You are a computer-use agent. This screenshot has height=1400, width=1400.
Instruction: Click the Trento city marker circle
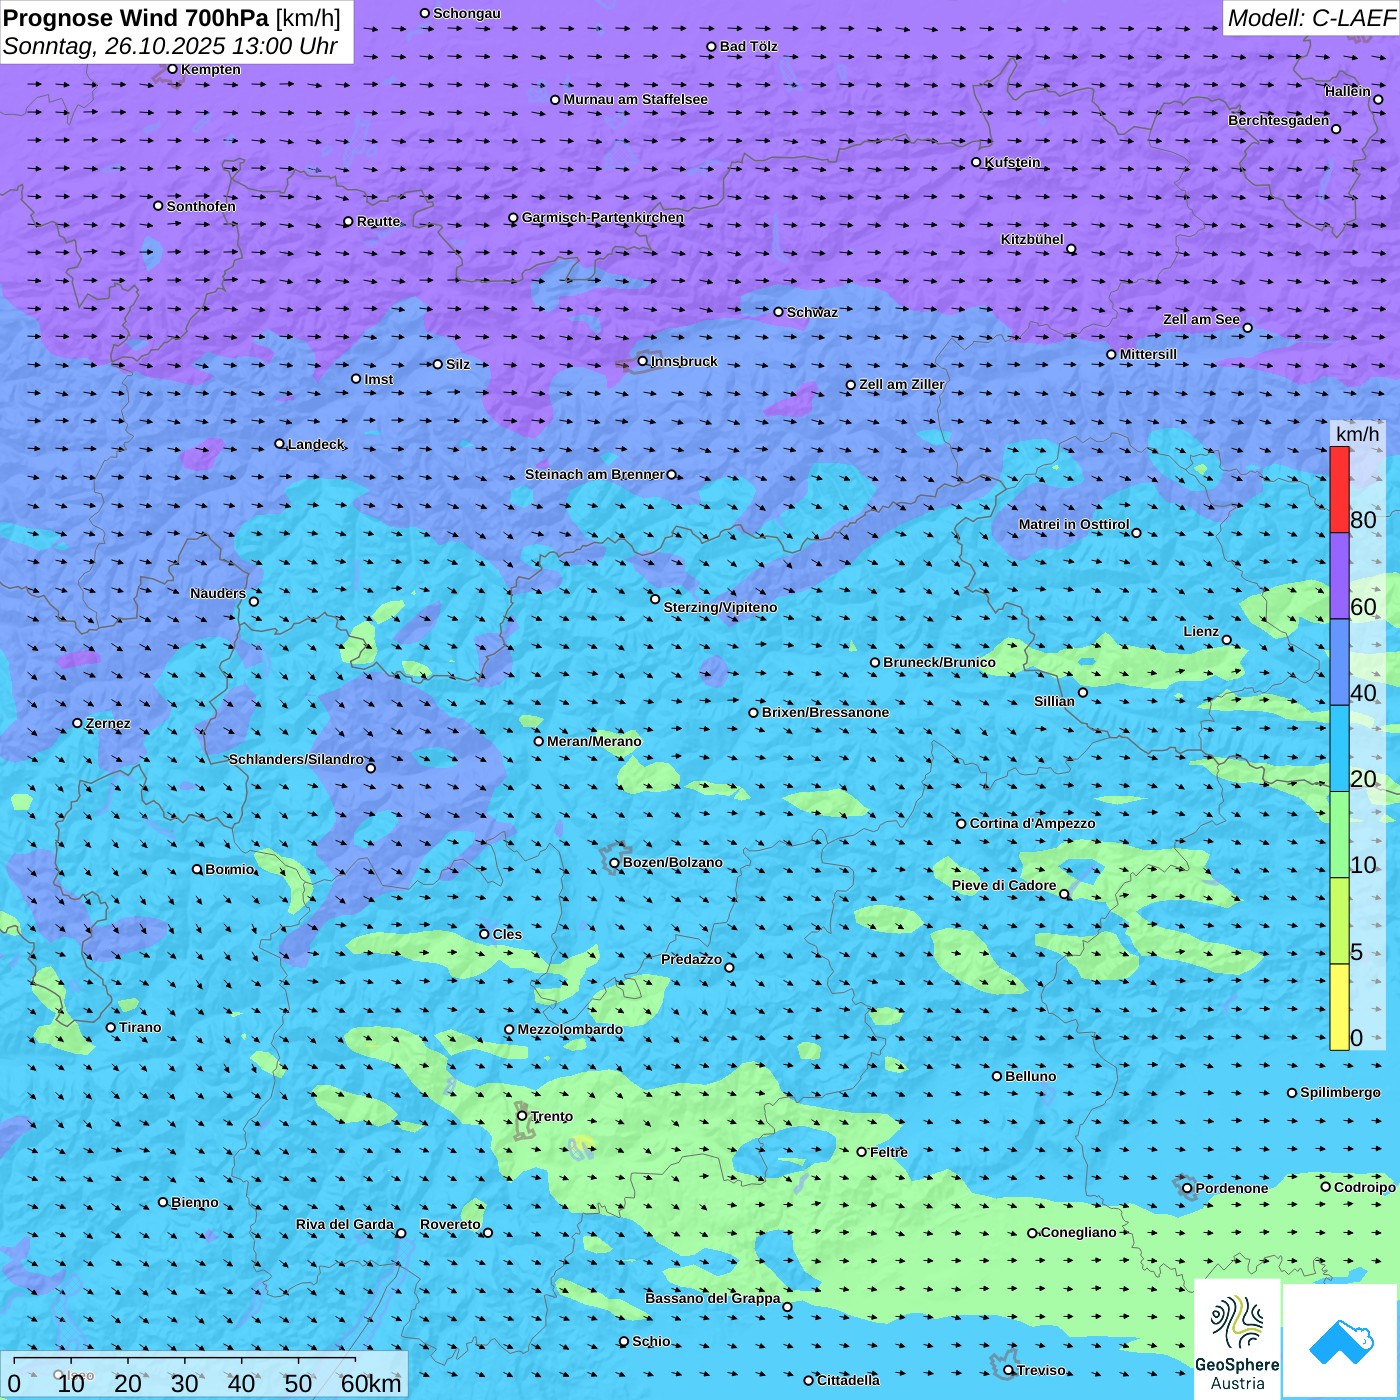(522, 1116)
